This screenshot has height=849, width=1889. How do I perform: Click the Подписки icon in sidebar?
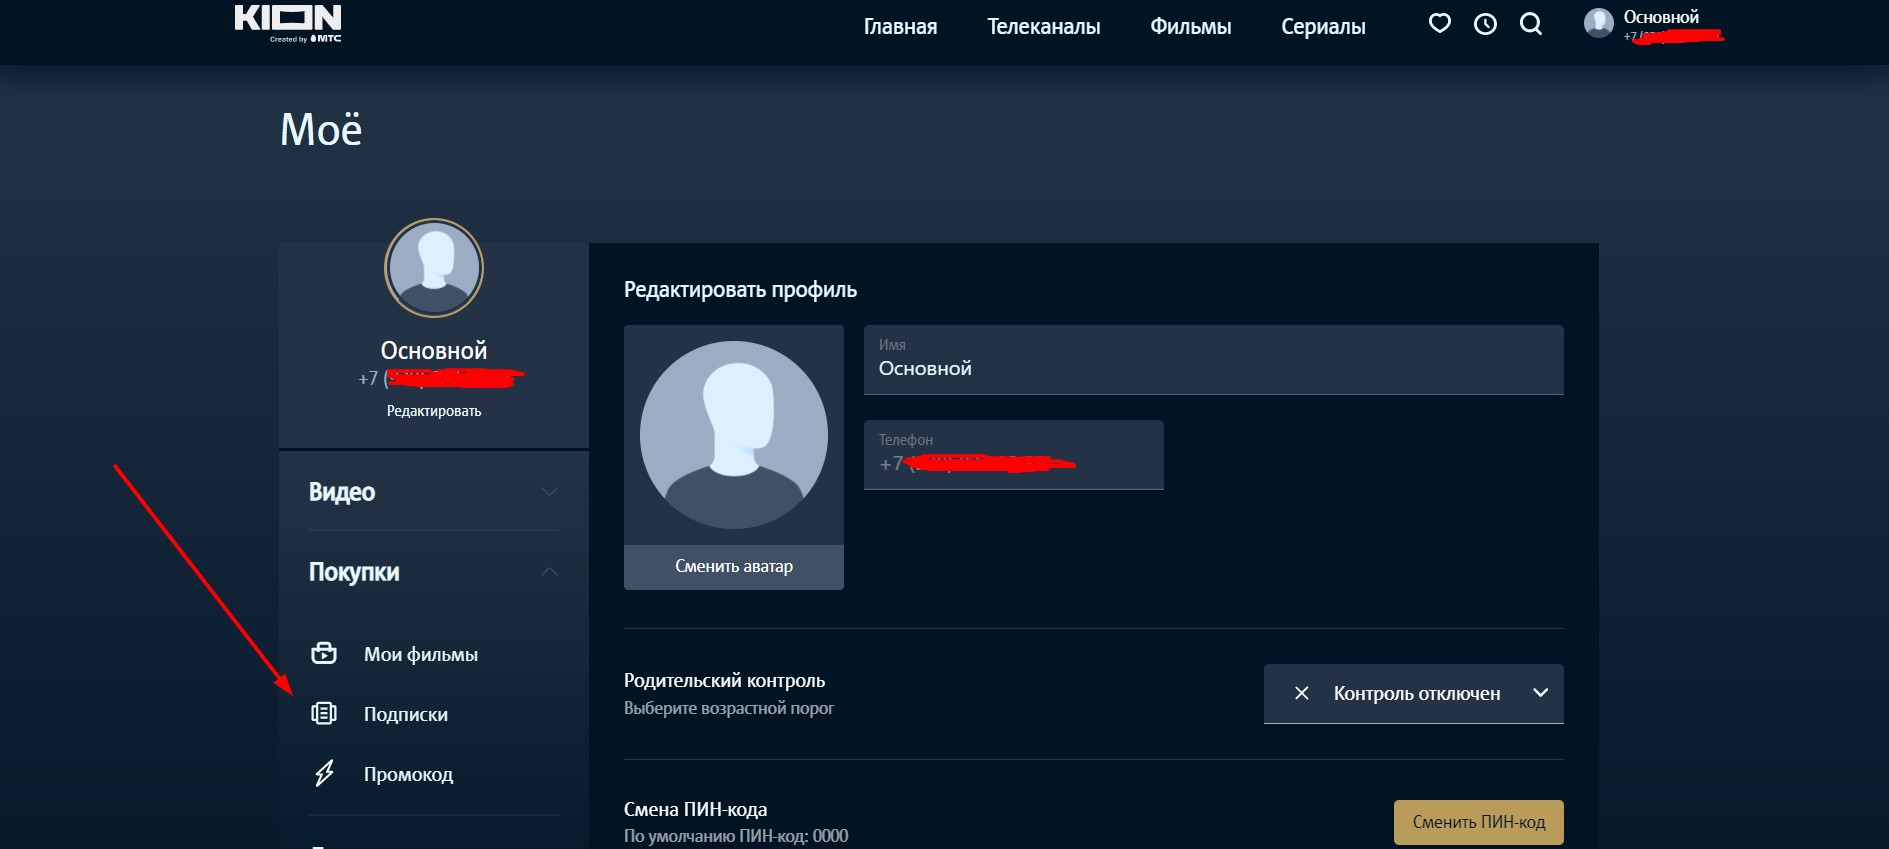[x=324, y=714]
